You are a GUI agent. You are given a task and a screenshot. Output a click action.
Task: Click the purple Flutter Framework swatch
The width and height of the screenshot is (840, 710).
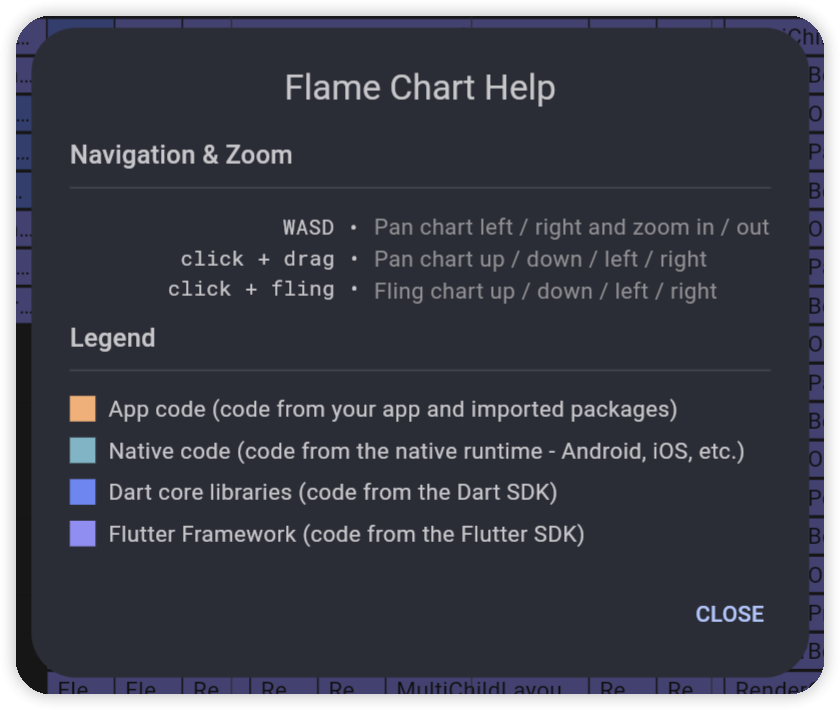(83, 534)
